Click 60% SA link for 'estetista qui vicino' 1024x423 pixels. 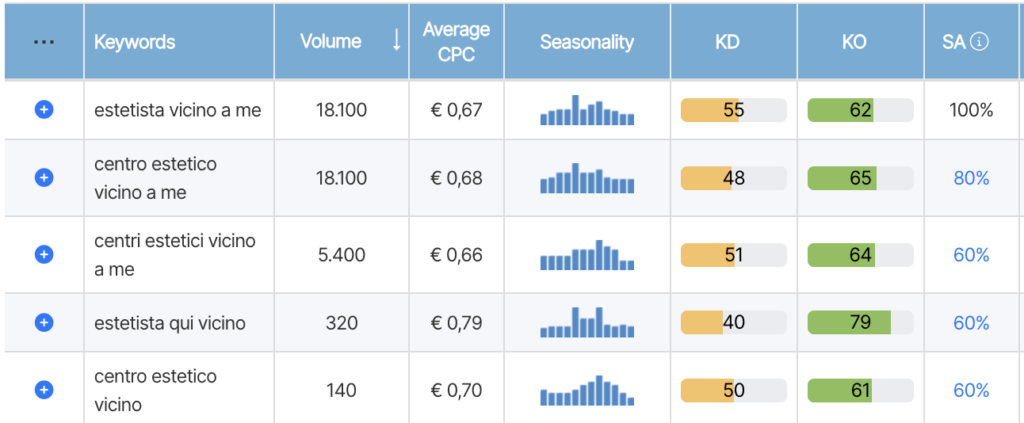point(970,323)
